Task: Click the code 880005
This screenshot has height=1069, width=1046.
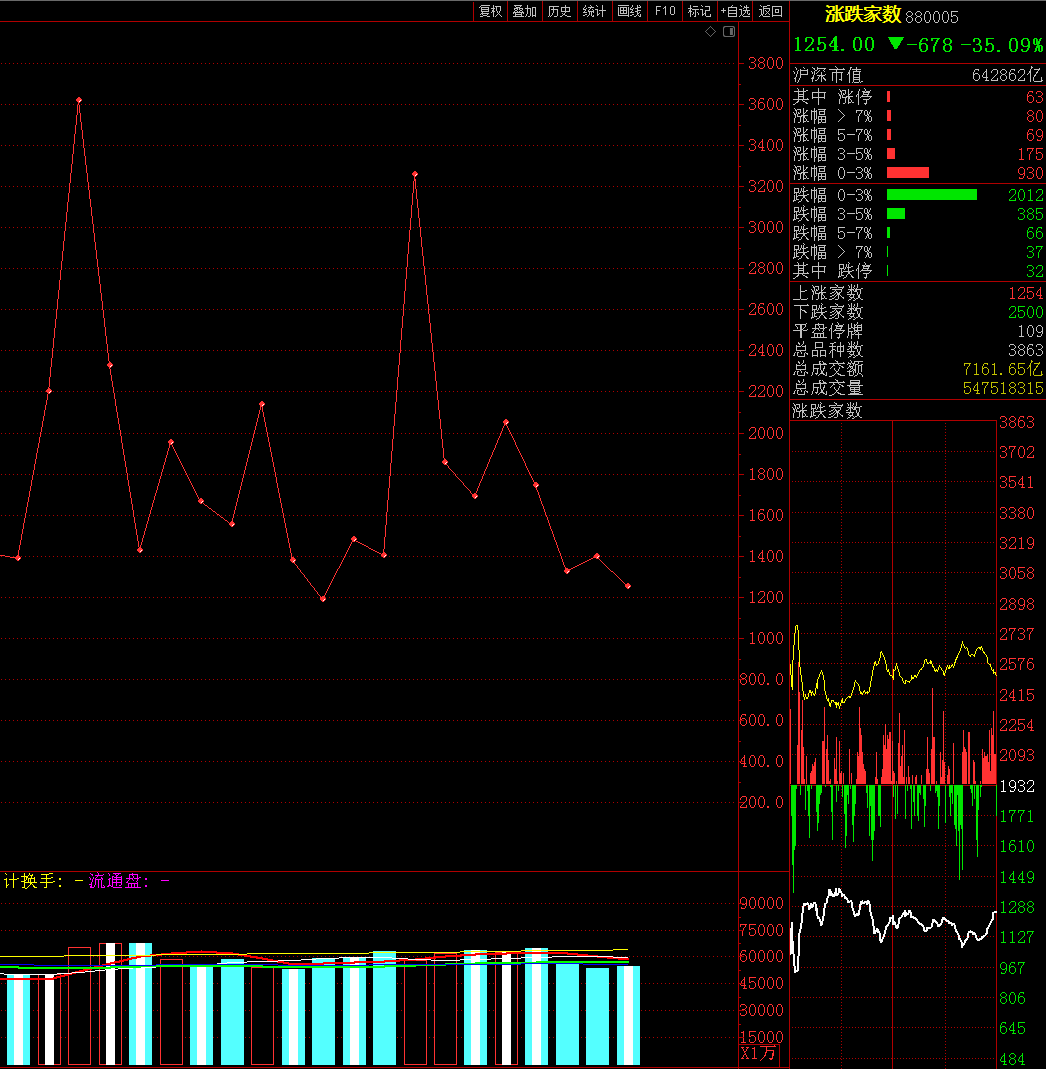Action: (932, 17)
